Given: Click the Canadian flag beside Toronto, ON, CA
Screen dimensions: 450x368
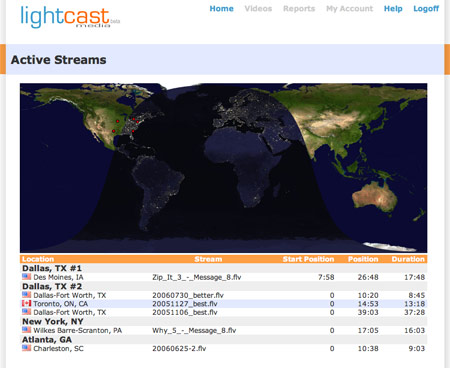Looking at the screenshot, I should click(26, 303).
